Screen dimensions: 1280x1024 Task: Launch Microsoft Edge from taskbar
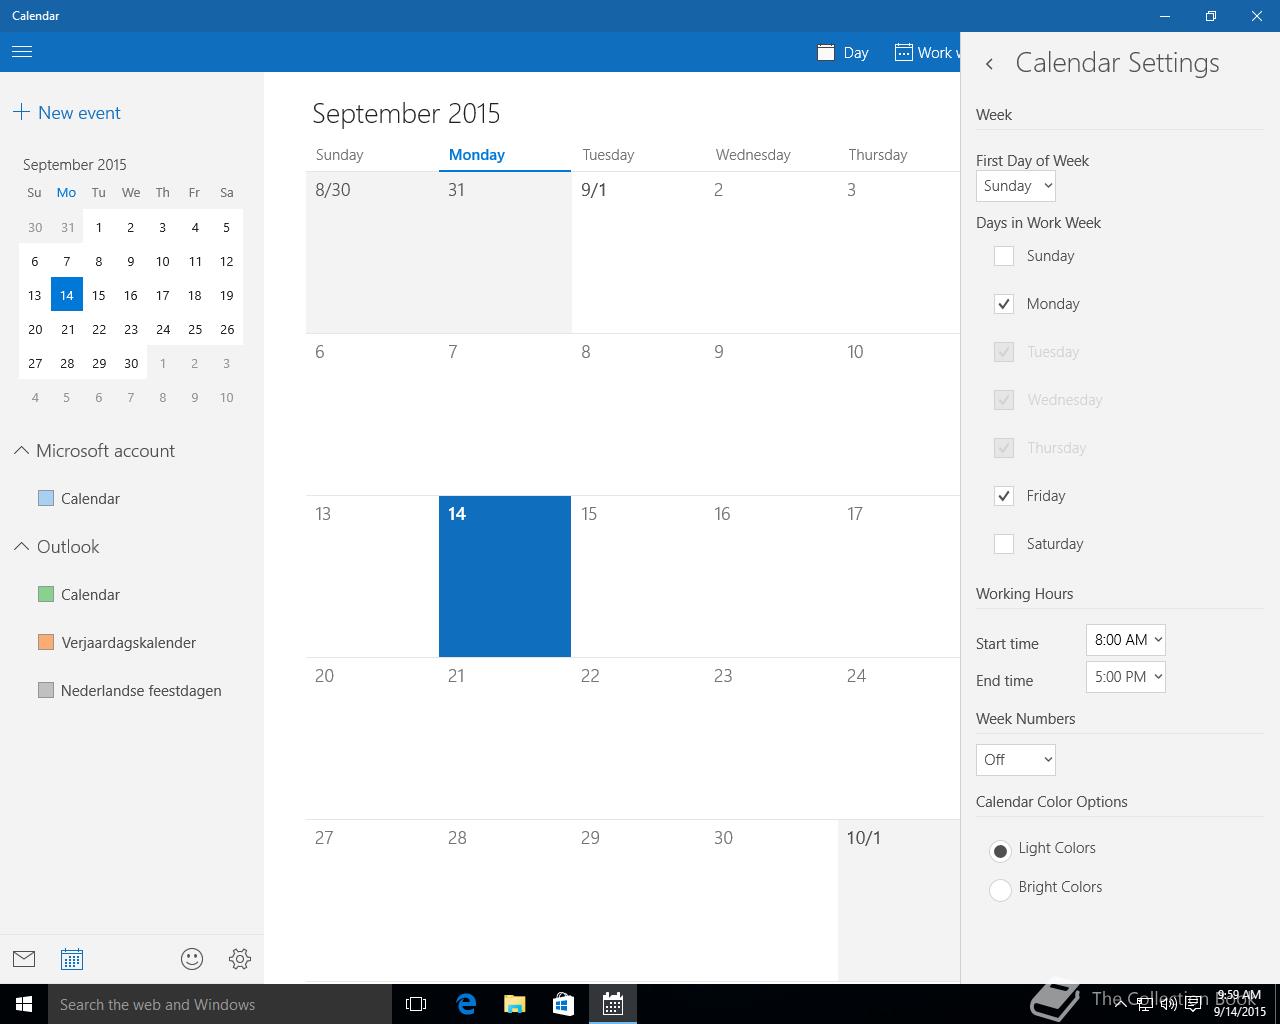[x=465, y=1004]
